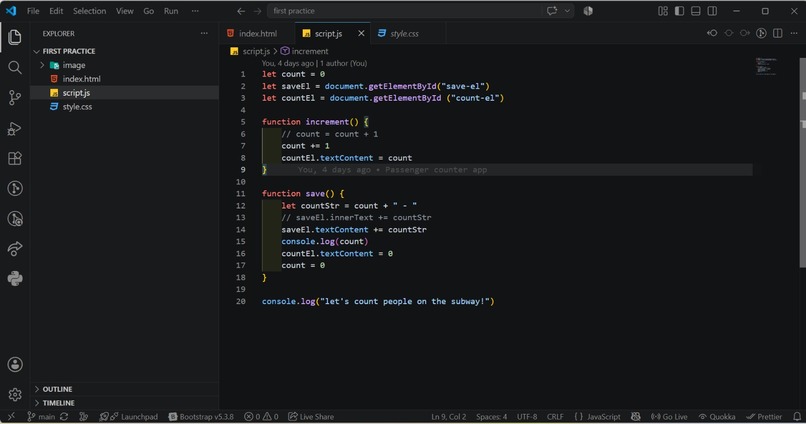This screenshot has width=806, height=424.
Task: Open the Python activity bar view
Action: click(x=15, y=279)
